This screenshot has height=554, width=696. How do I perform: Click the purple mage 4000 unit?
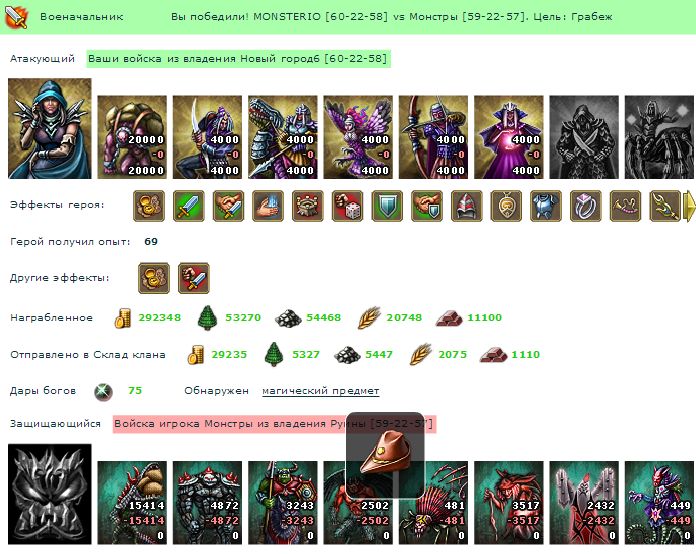click(x=509, y=137)
